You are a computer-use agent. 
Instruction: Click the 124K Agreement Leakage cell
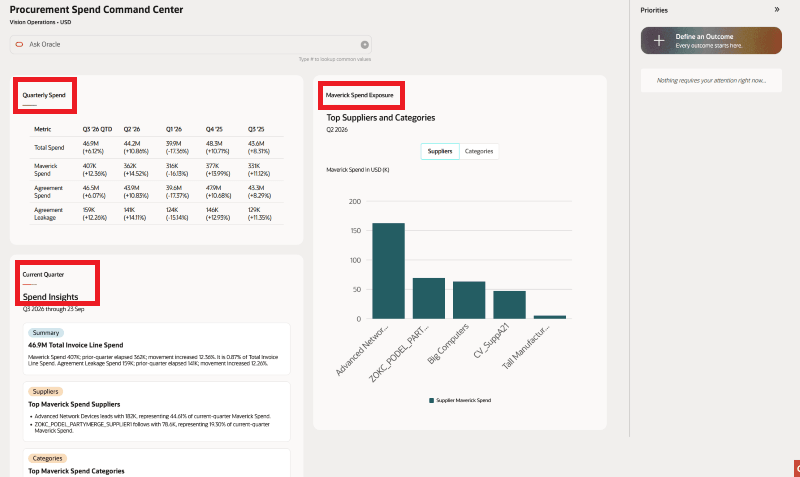click(177, 214)
